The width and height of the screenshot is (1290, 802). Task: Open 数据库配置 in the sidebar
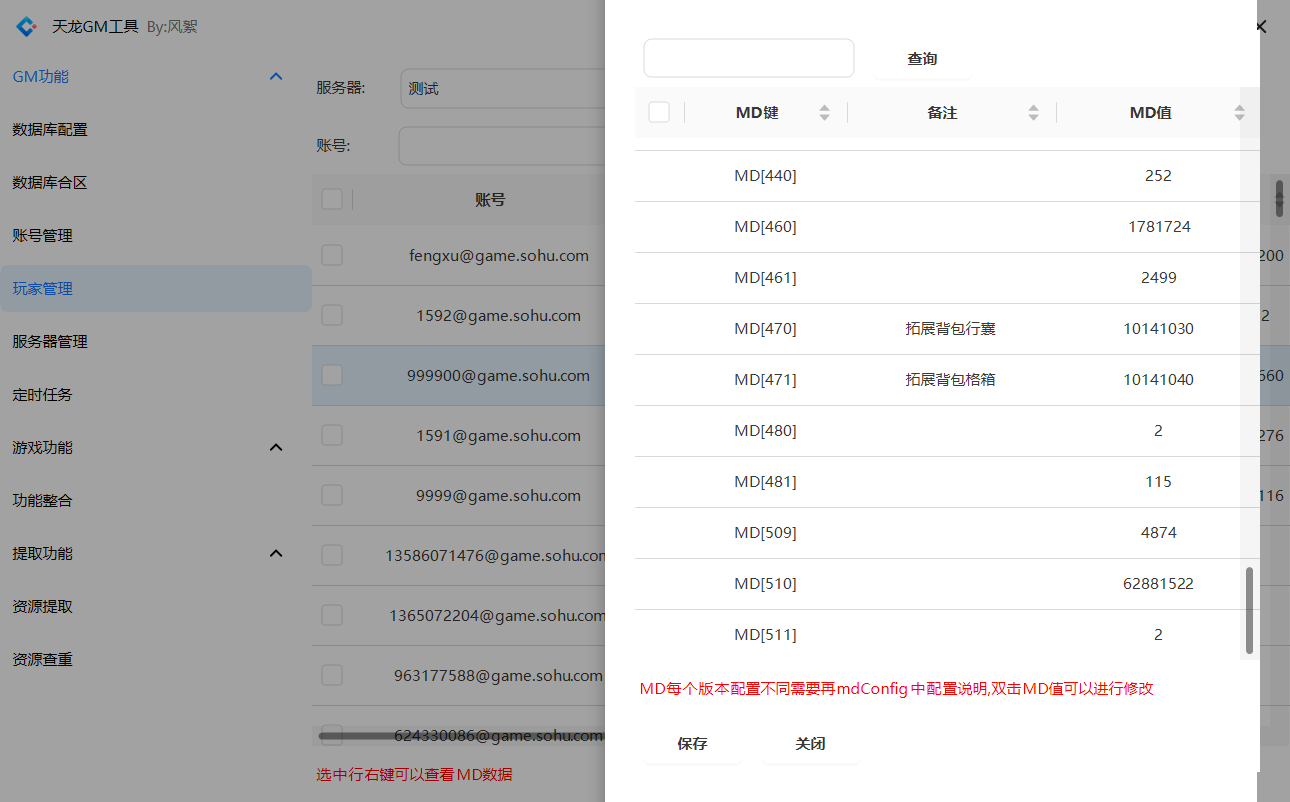[x=50, y=130]
